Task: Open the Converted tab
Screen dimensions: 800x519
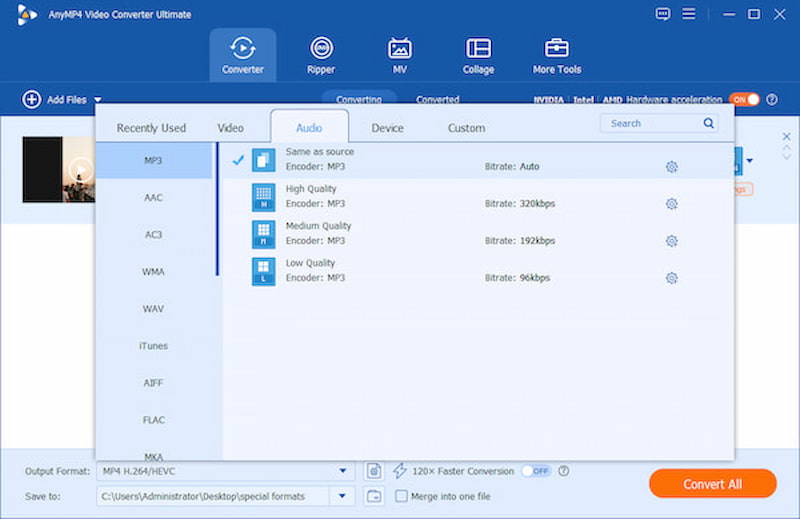Action: tap(437, 99)
